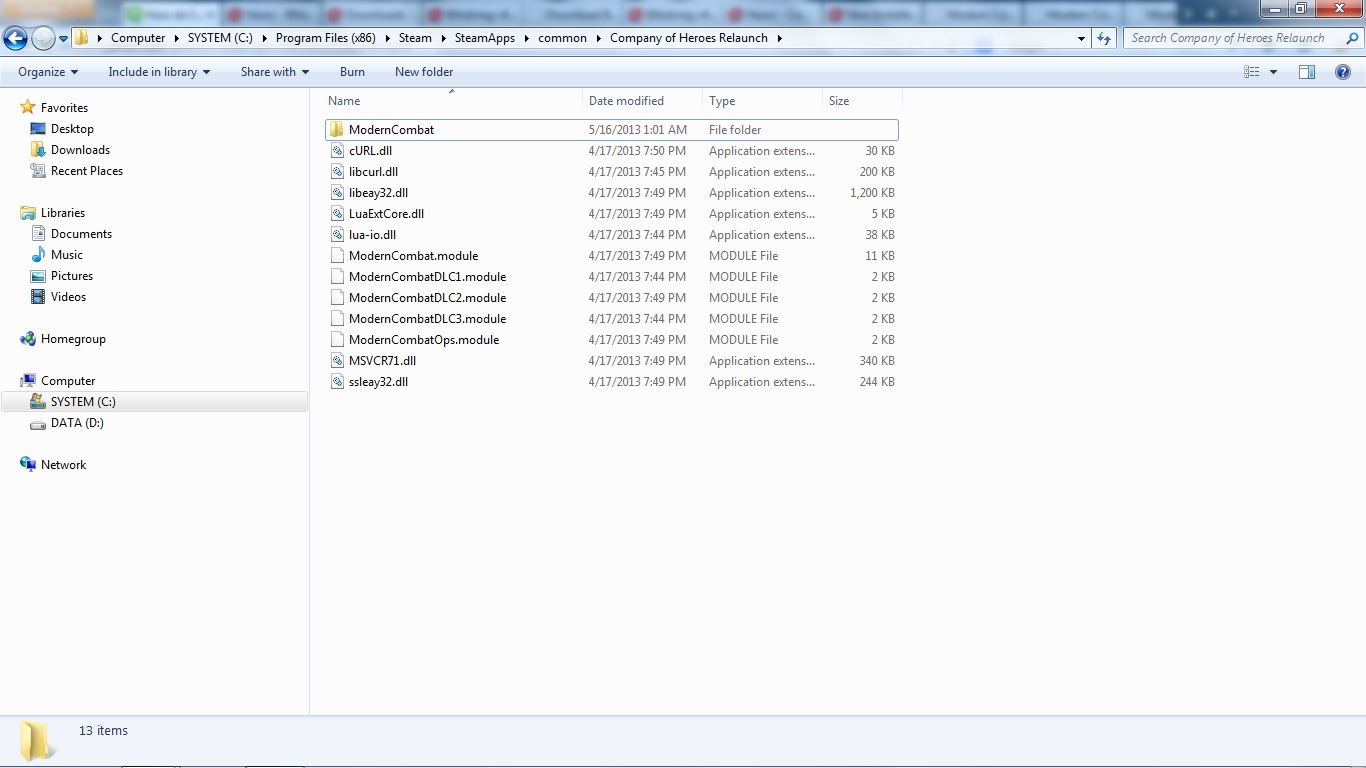Navigate to the Steam breadcrumb
The image size is (1366, 768).
(415, 38)
